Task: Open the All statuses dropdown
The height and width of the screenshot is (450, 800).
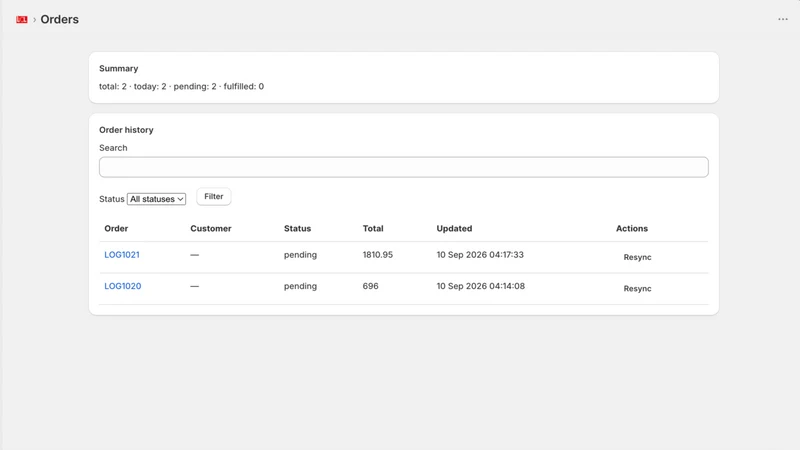Action: 156,199
